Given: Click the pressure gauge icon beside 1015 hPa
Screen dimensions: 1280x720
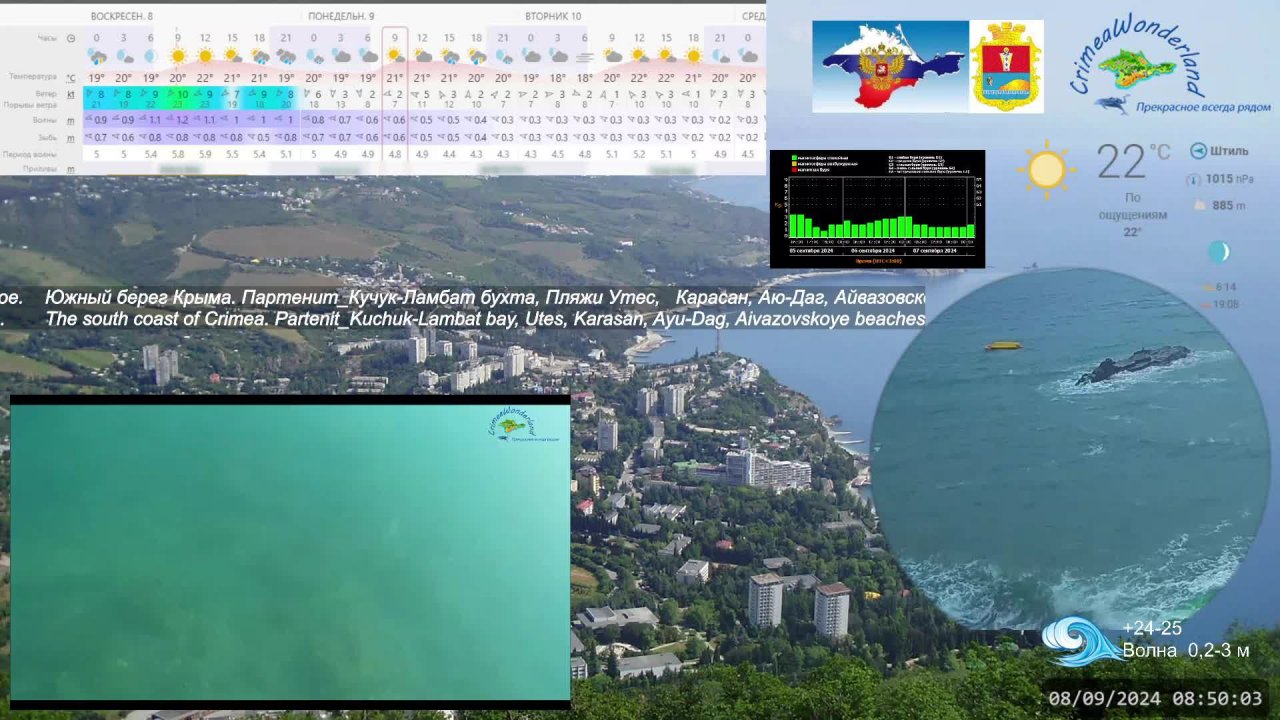Looking at the screenshot, I should (x=1193, y=179).
